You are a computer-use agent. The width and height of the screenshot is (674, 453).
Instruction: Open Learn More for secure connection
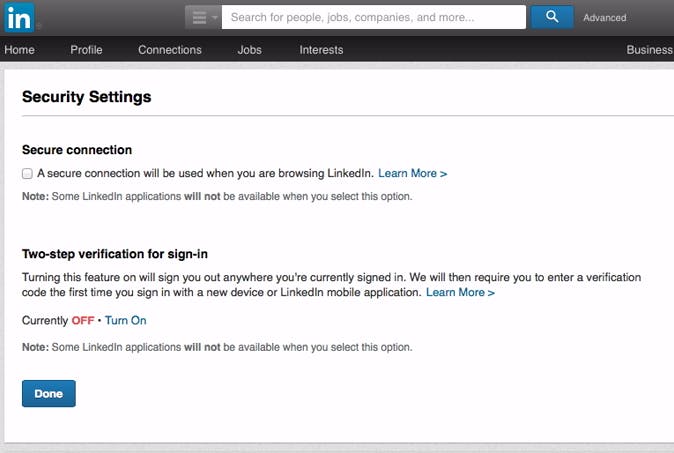pos(412,174)
